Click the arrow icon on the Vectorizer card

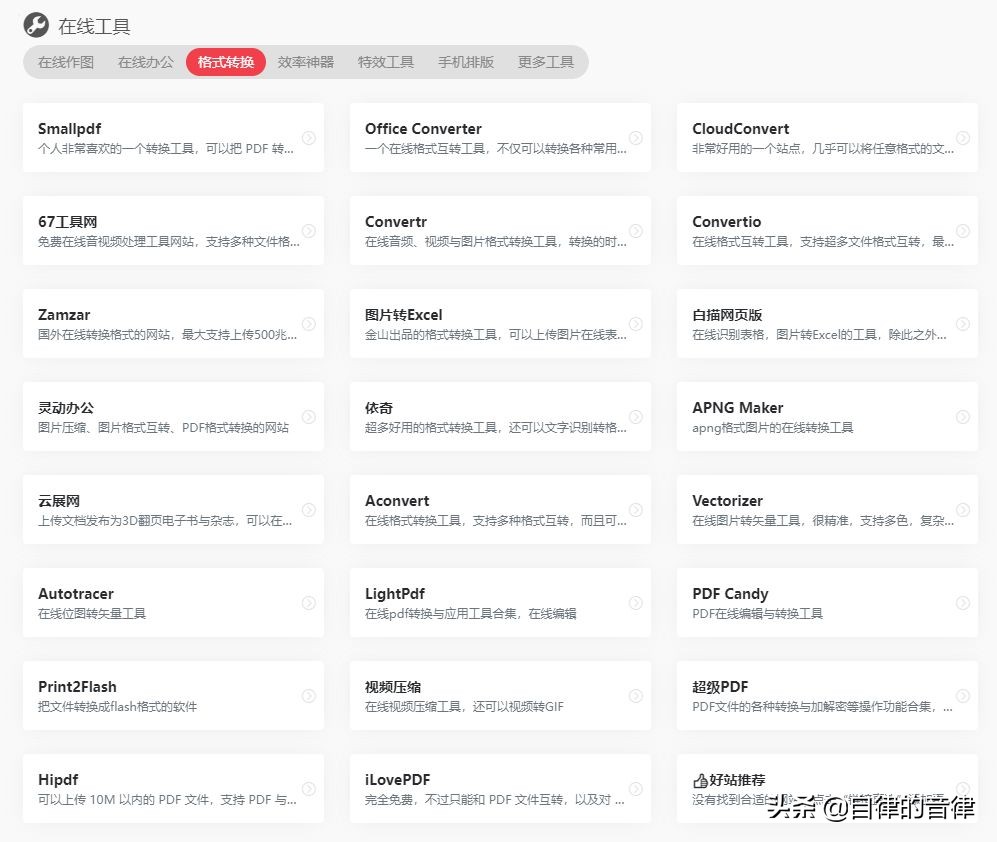click(x=963, y=509)
